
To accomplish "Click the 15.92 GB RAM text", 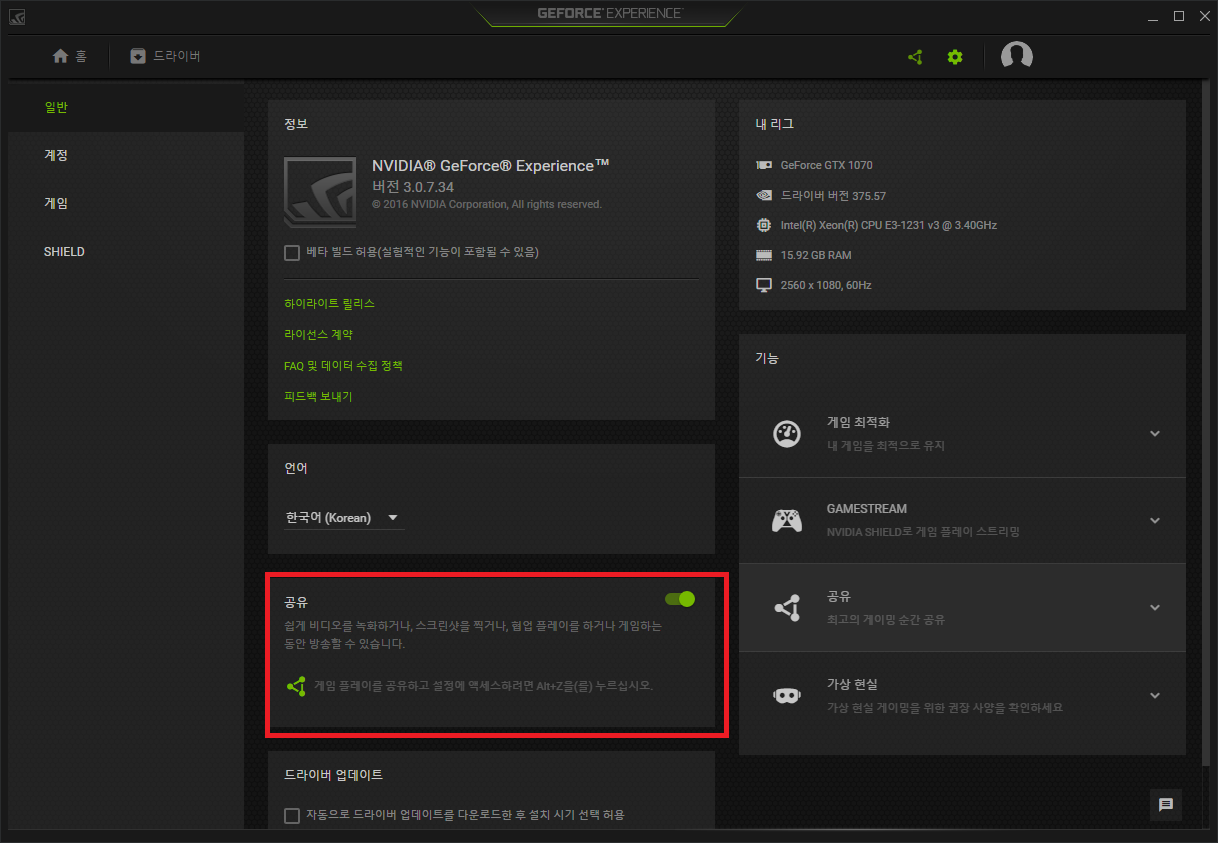I will [x=816, y=255].
